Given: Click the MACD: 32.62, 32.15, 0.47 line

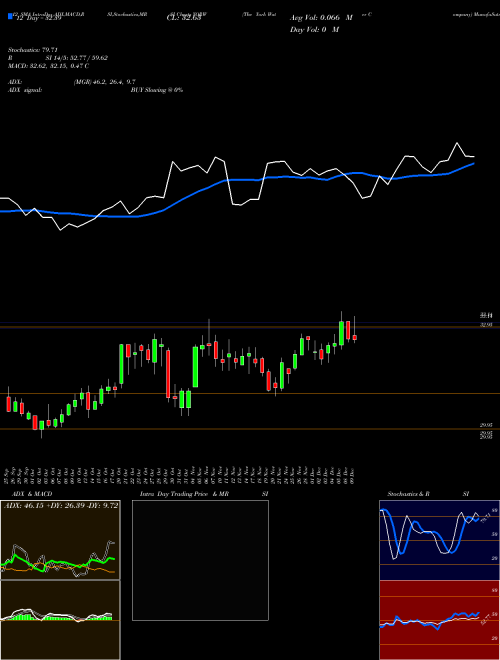Looking at the screenshot, I should click(x=48, y=66).
